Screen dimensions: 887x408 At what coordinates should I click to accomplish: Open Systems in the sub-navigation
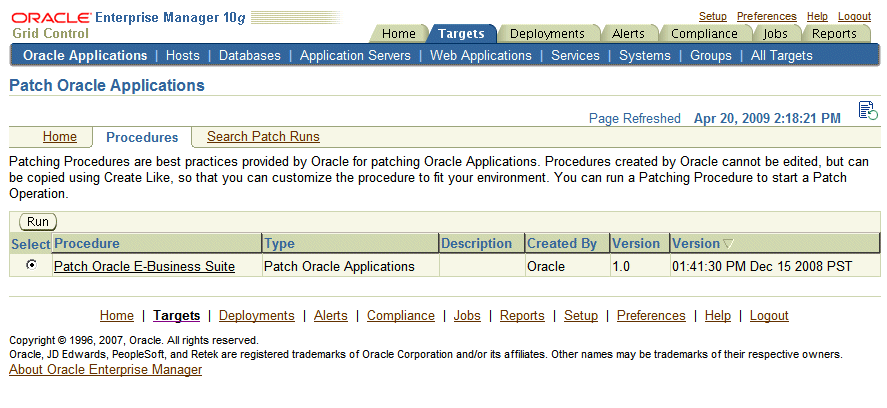[645, 55]
